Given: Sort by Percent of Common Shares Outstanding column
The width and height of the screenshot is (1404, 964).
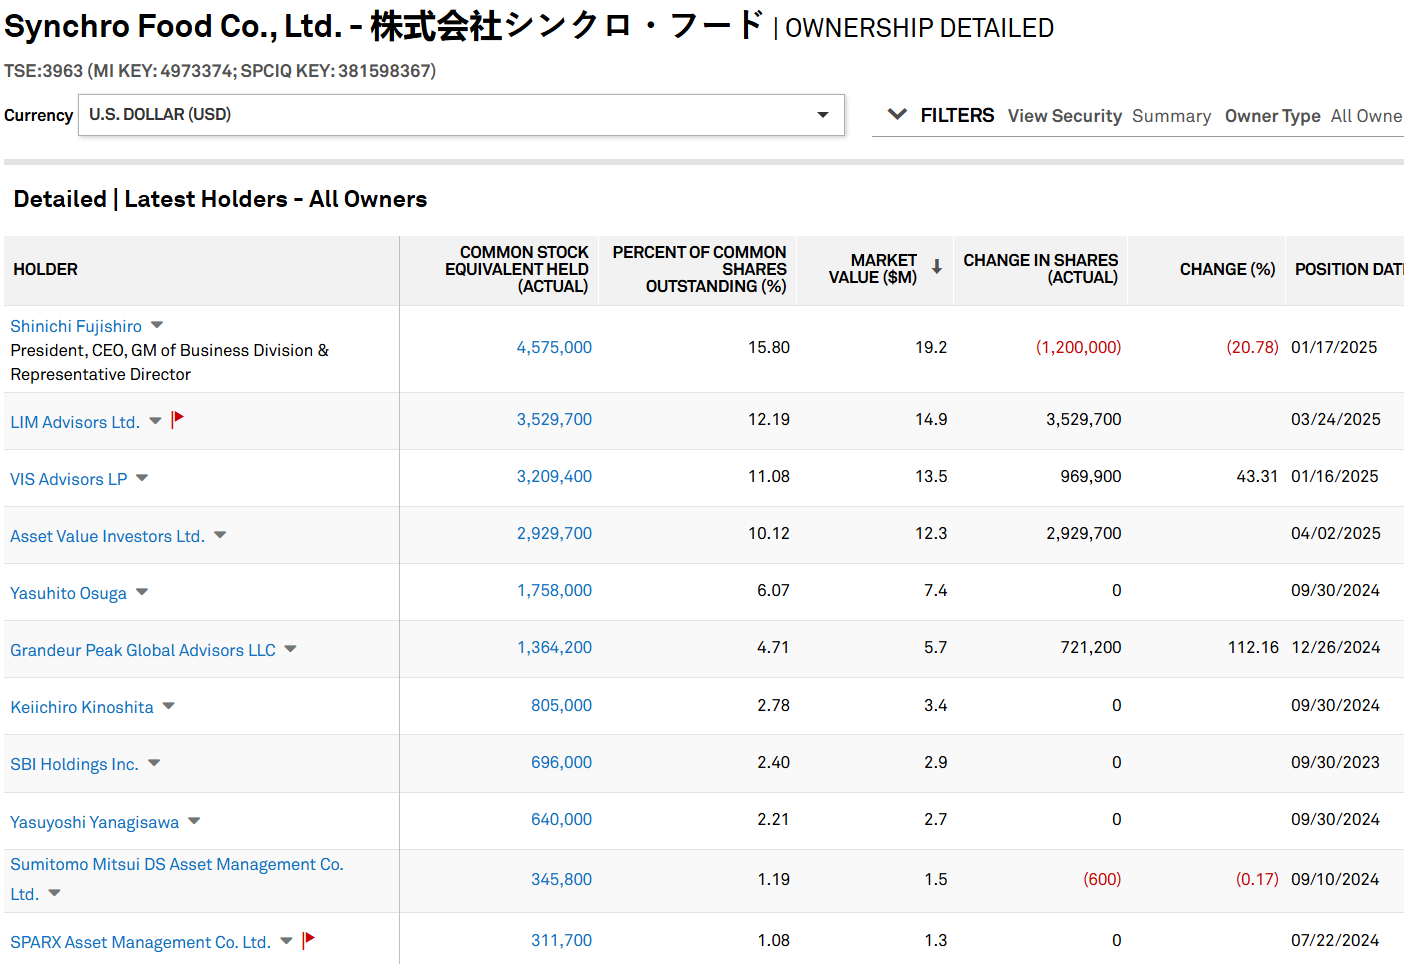Looking at the screenshot, I should pyautogui.click(x=700, y=269).
